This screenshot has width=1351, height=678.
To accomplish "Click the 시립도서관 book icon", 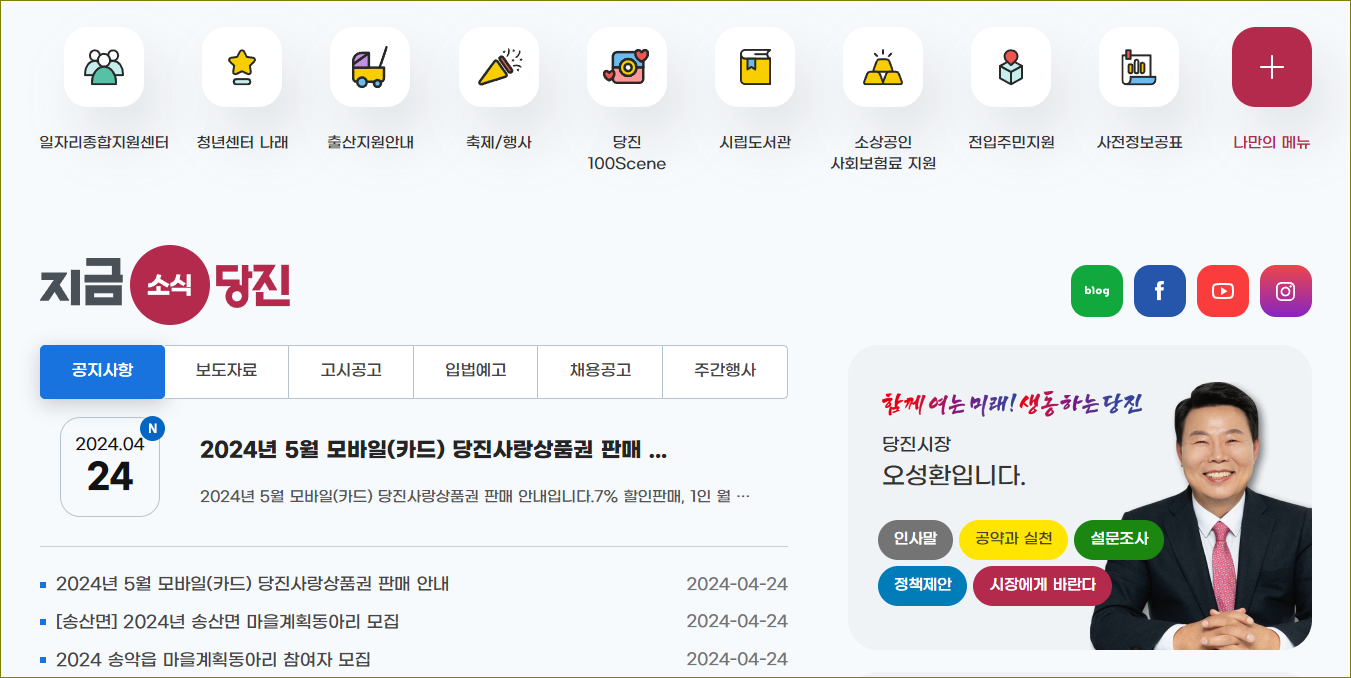I will tap(754, 66).
